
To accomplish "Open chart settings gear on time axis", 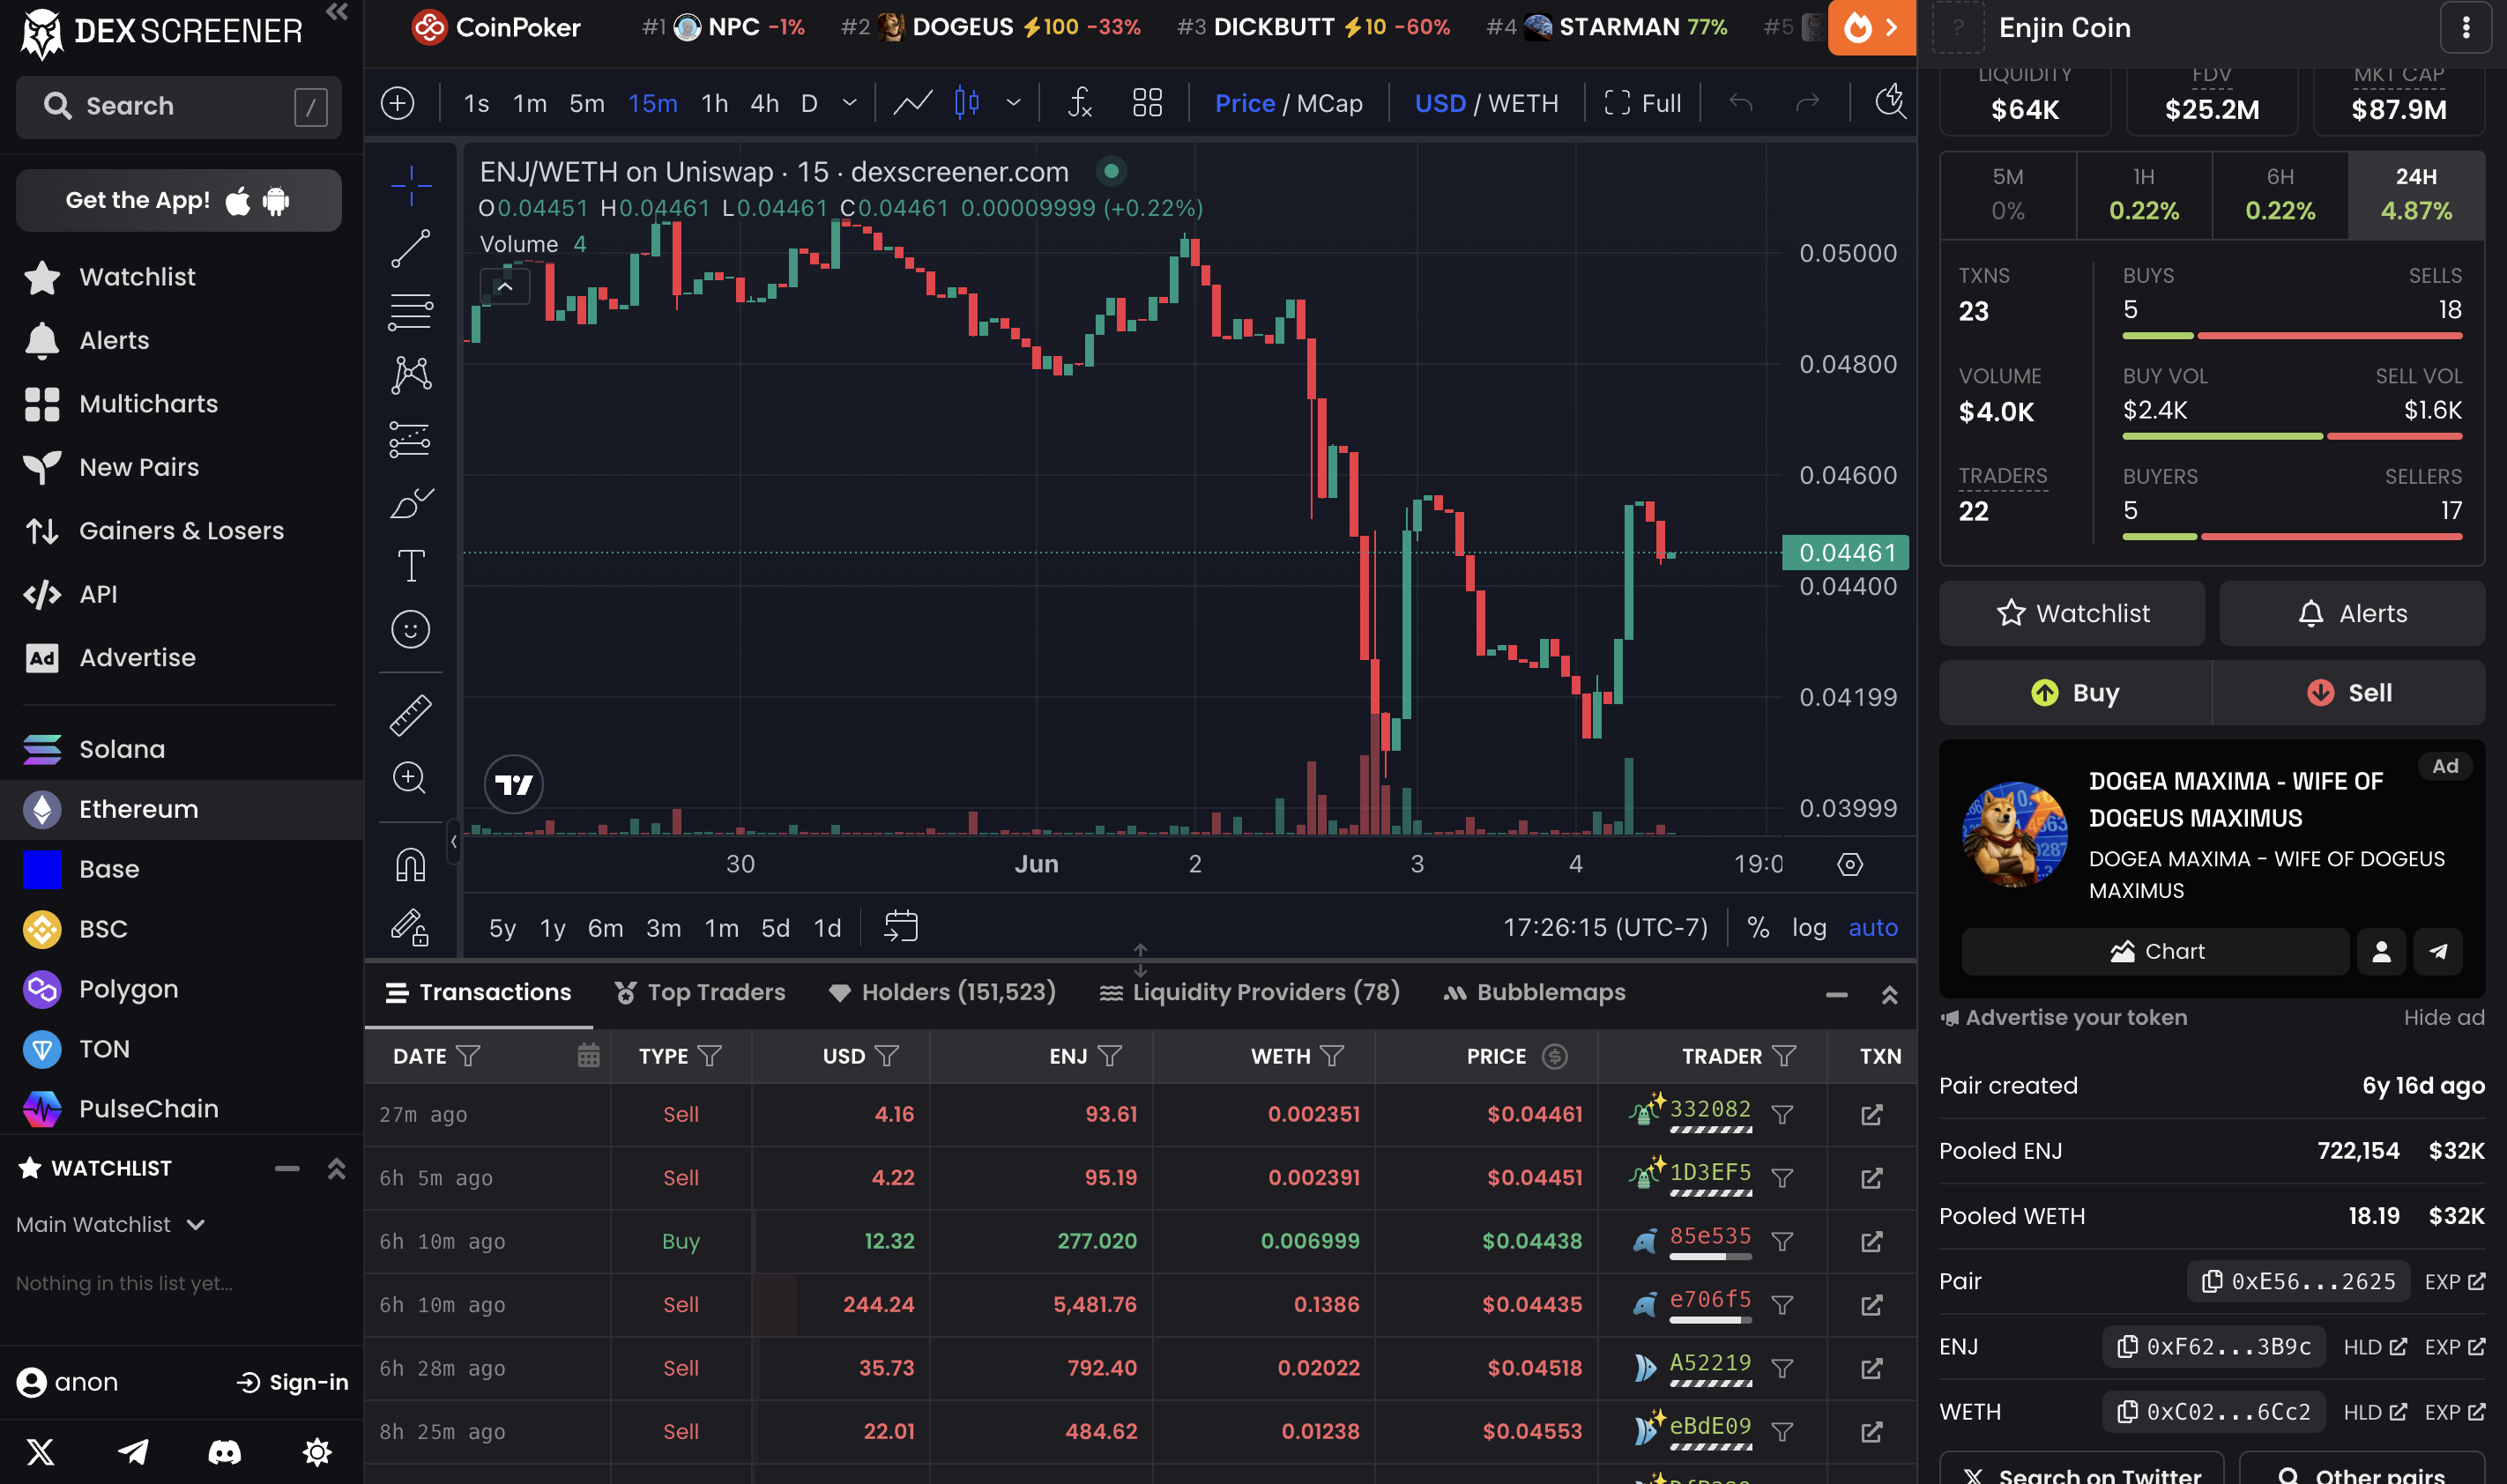I will point(1850,864).
